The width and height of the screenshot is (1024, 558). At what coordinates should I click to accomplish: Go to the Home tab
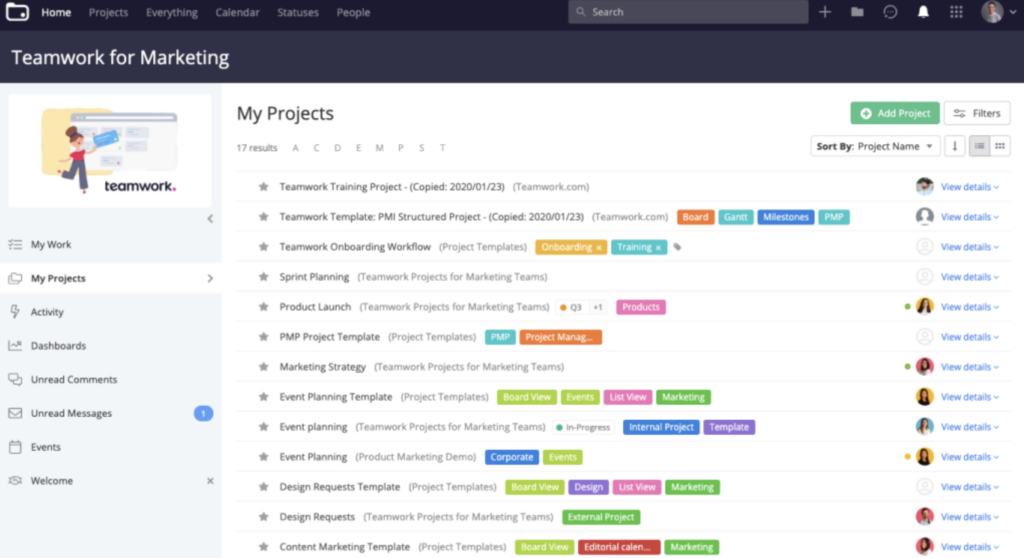56,12
